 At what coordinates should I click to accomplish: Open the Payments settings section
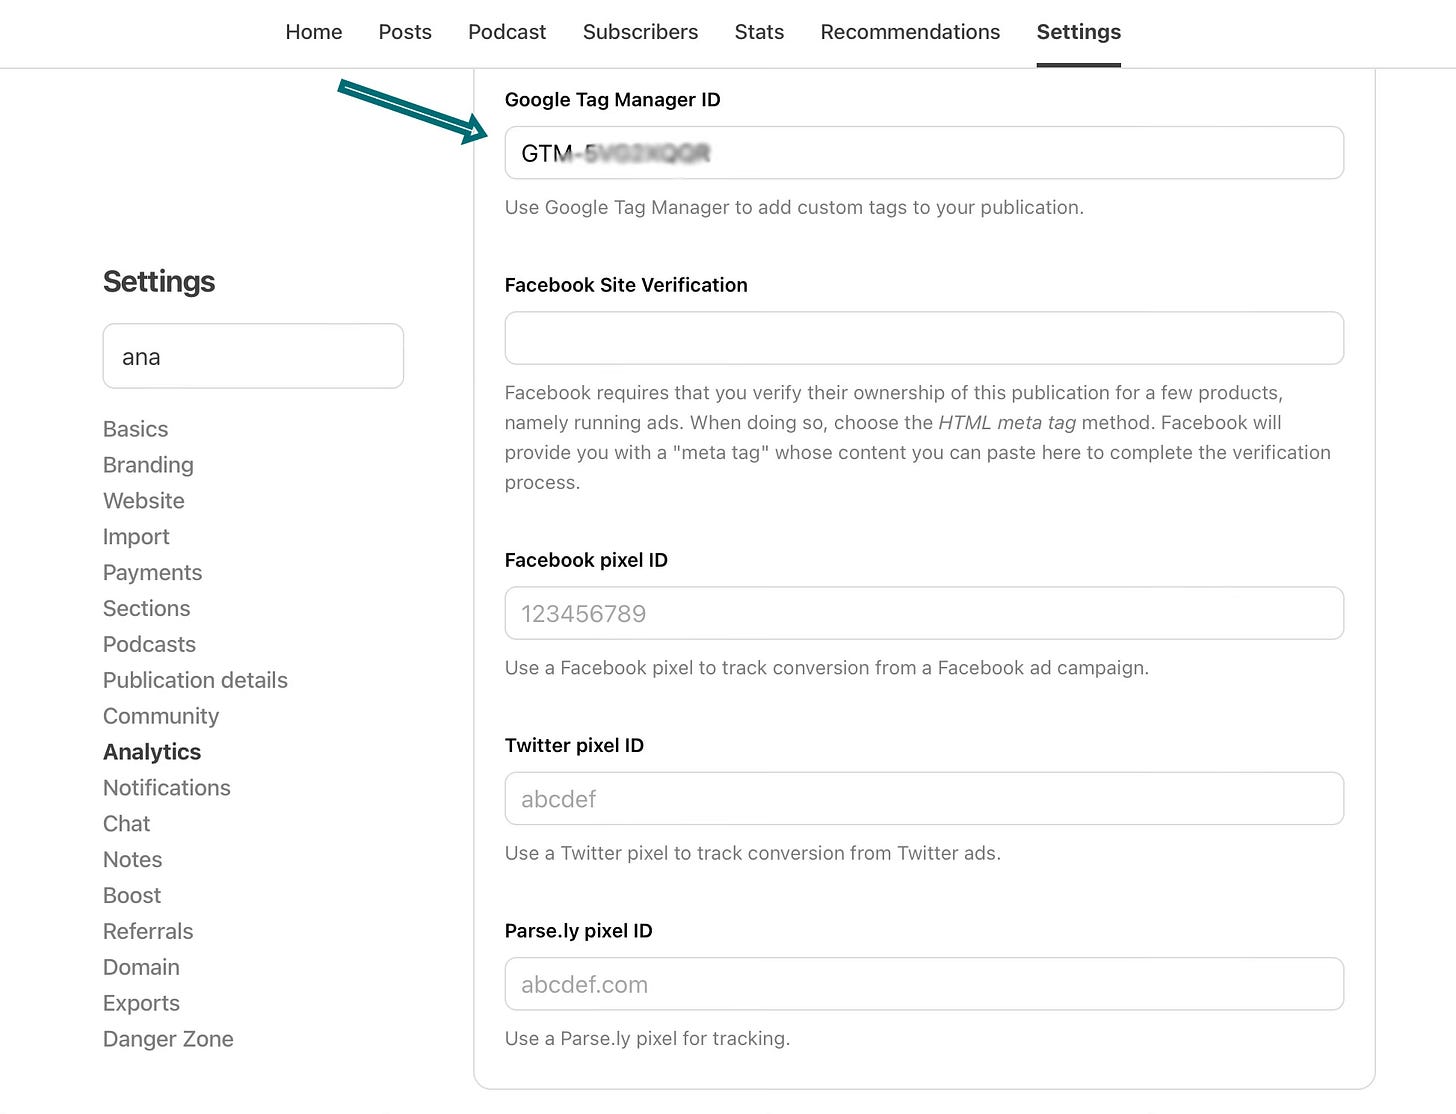[x=152, y=572]
